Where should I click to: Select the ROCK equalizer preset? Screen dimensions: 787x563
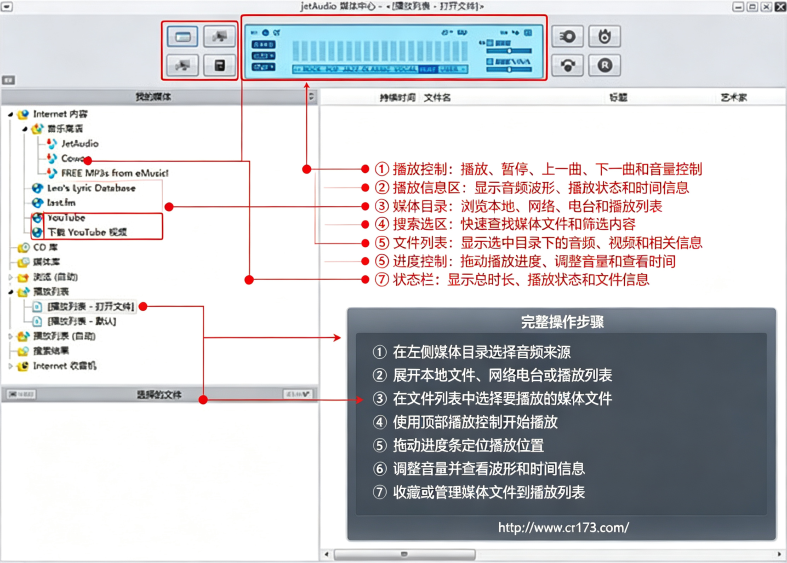click(313, 69)
